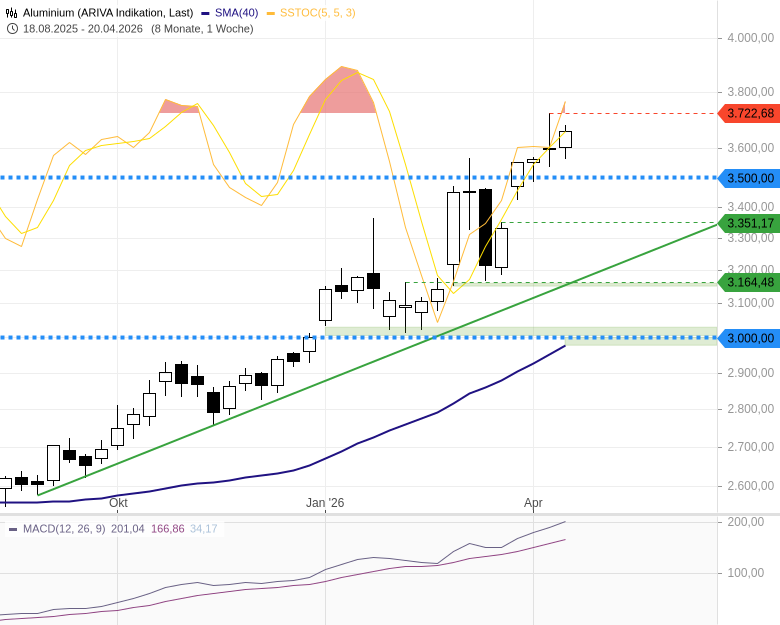Image resolution: width=780 pixels, height=625 pixels.
Task: Select the Okt label on time axis
Action: [118, 503]
